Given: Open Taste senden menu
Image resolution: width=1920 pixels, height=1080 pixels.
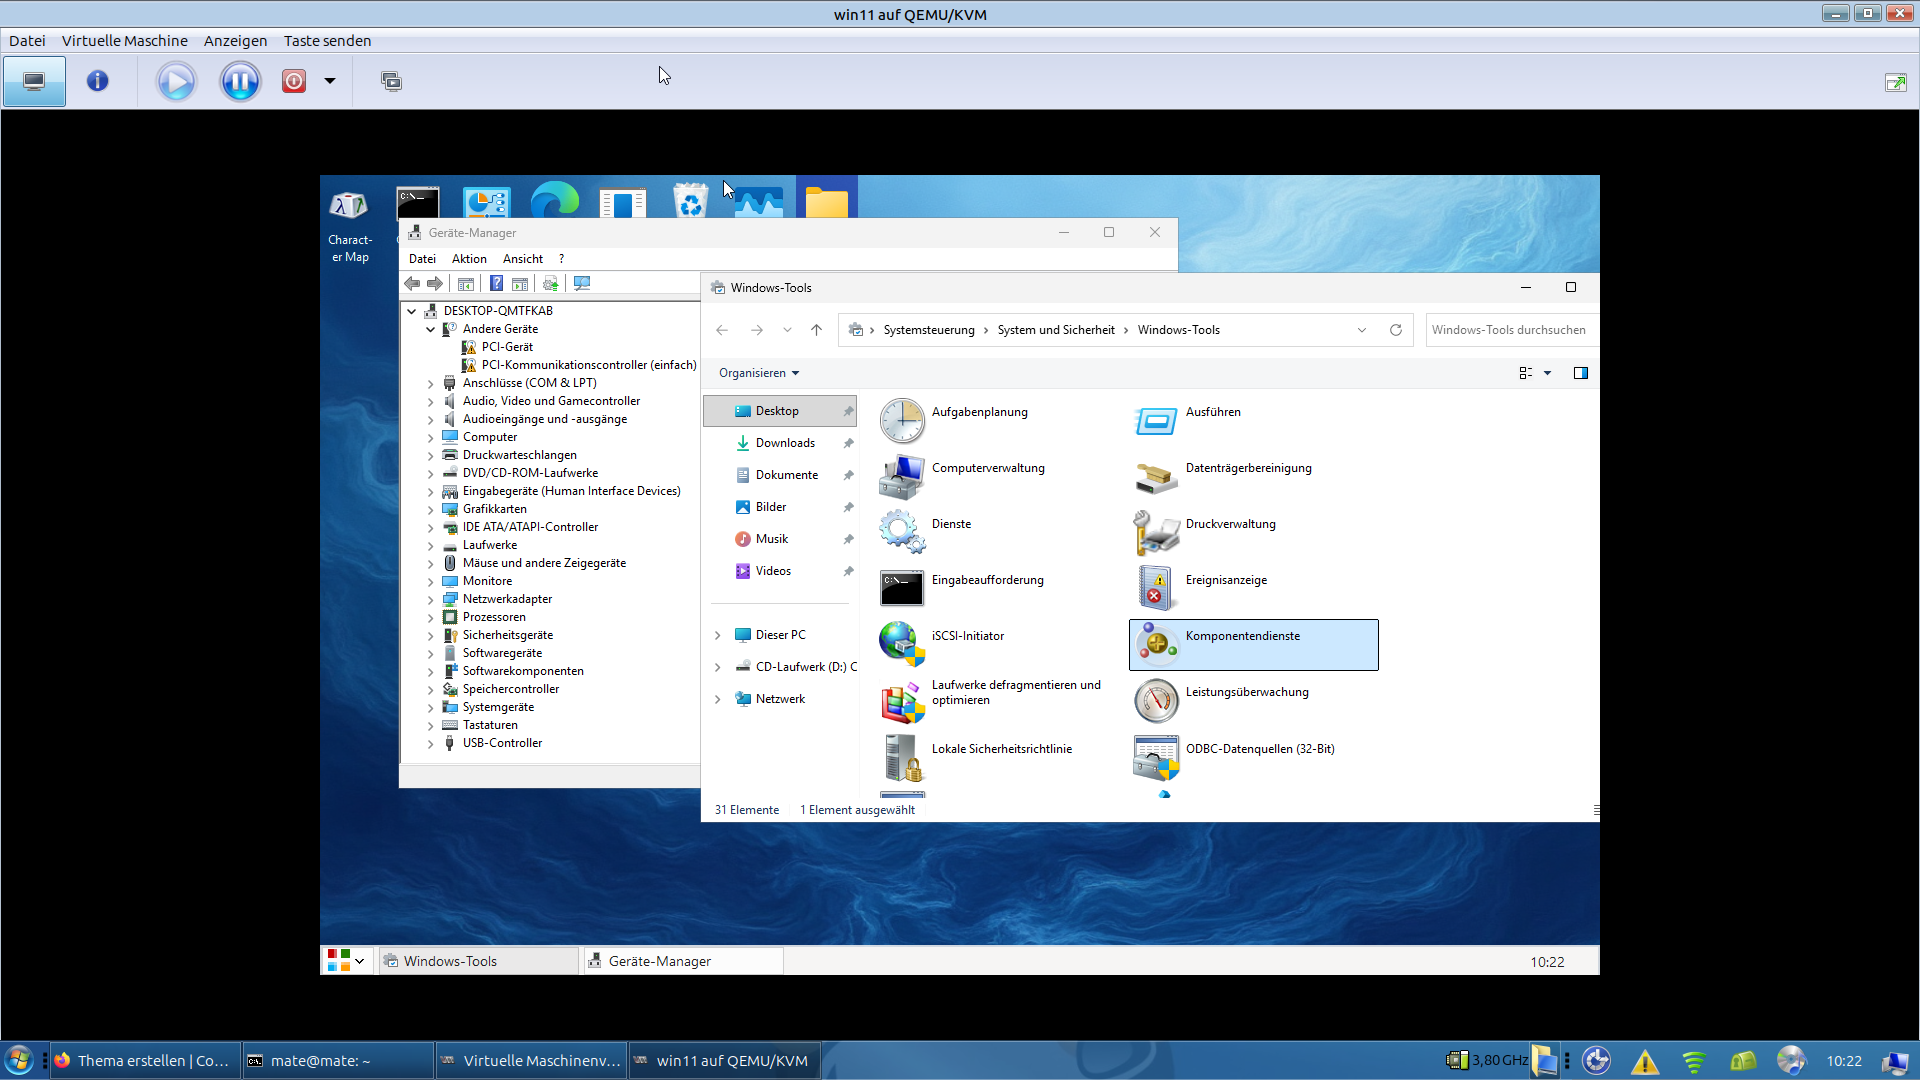Looking at the screenshot, I should coord(327,41).
